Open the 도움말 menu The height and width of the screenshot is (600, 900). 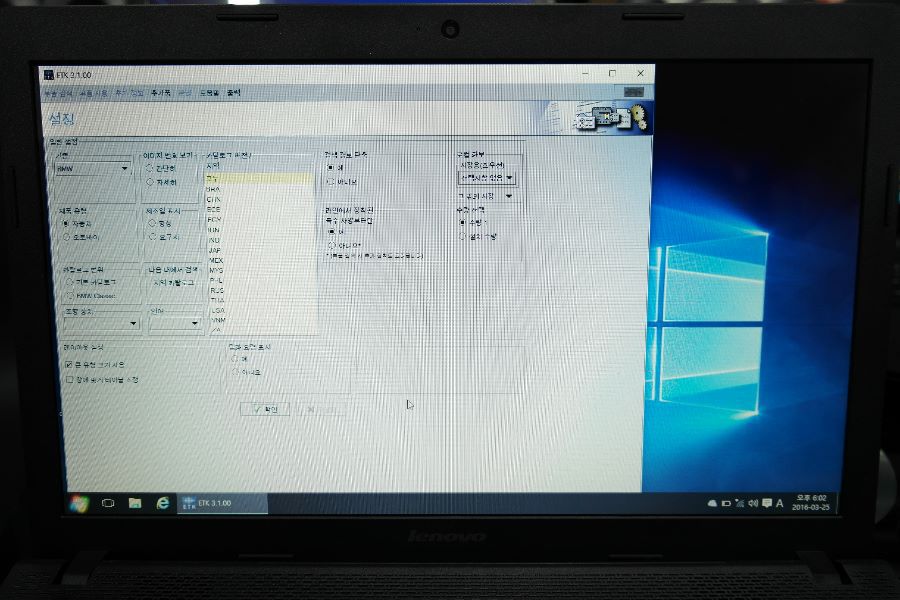pyautogui.click(x=210, y=93)
